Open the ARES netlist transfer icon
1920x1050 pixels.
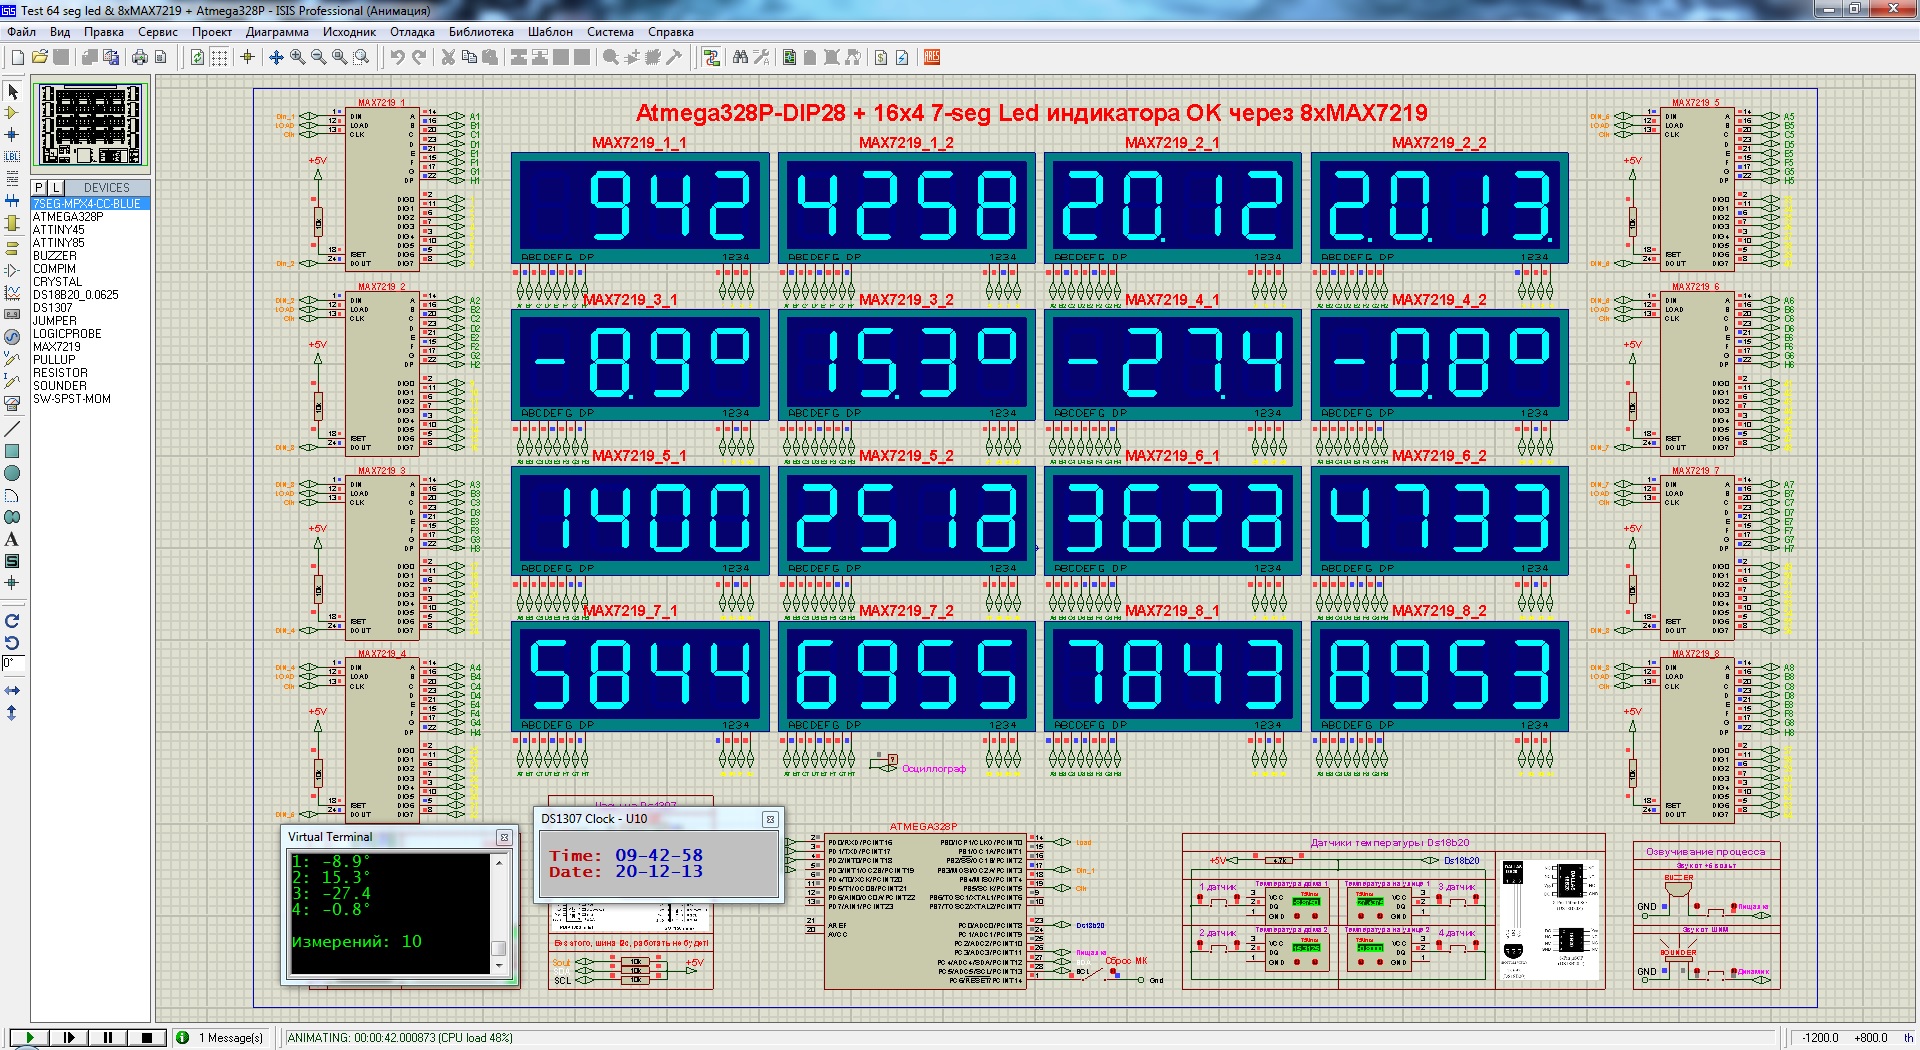pos(932,57)
